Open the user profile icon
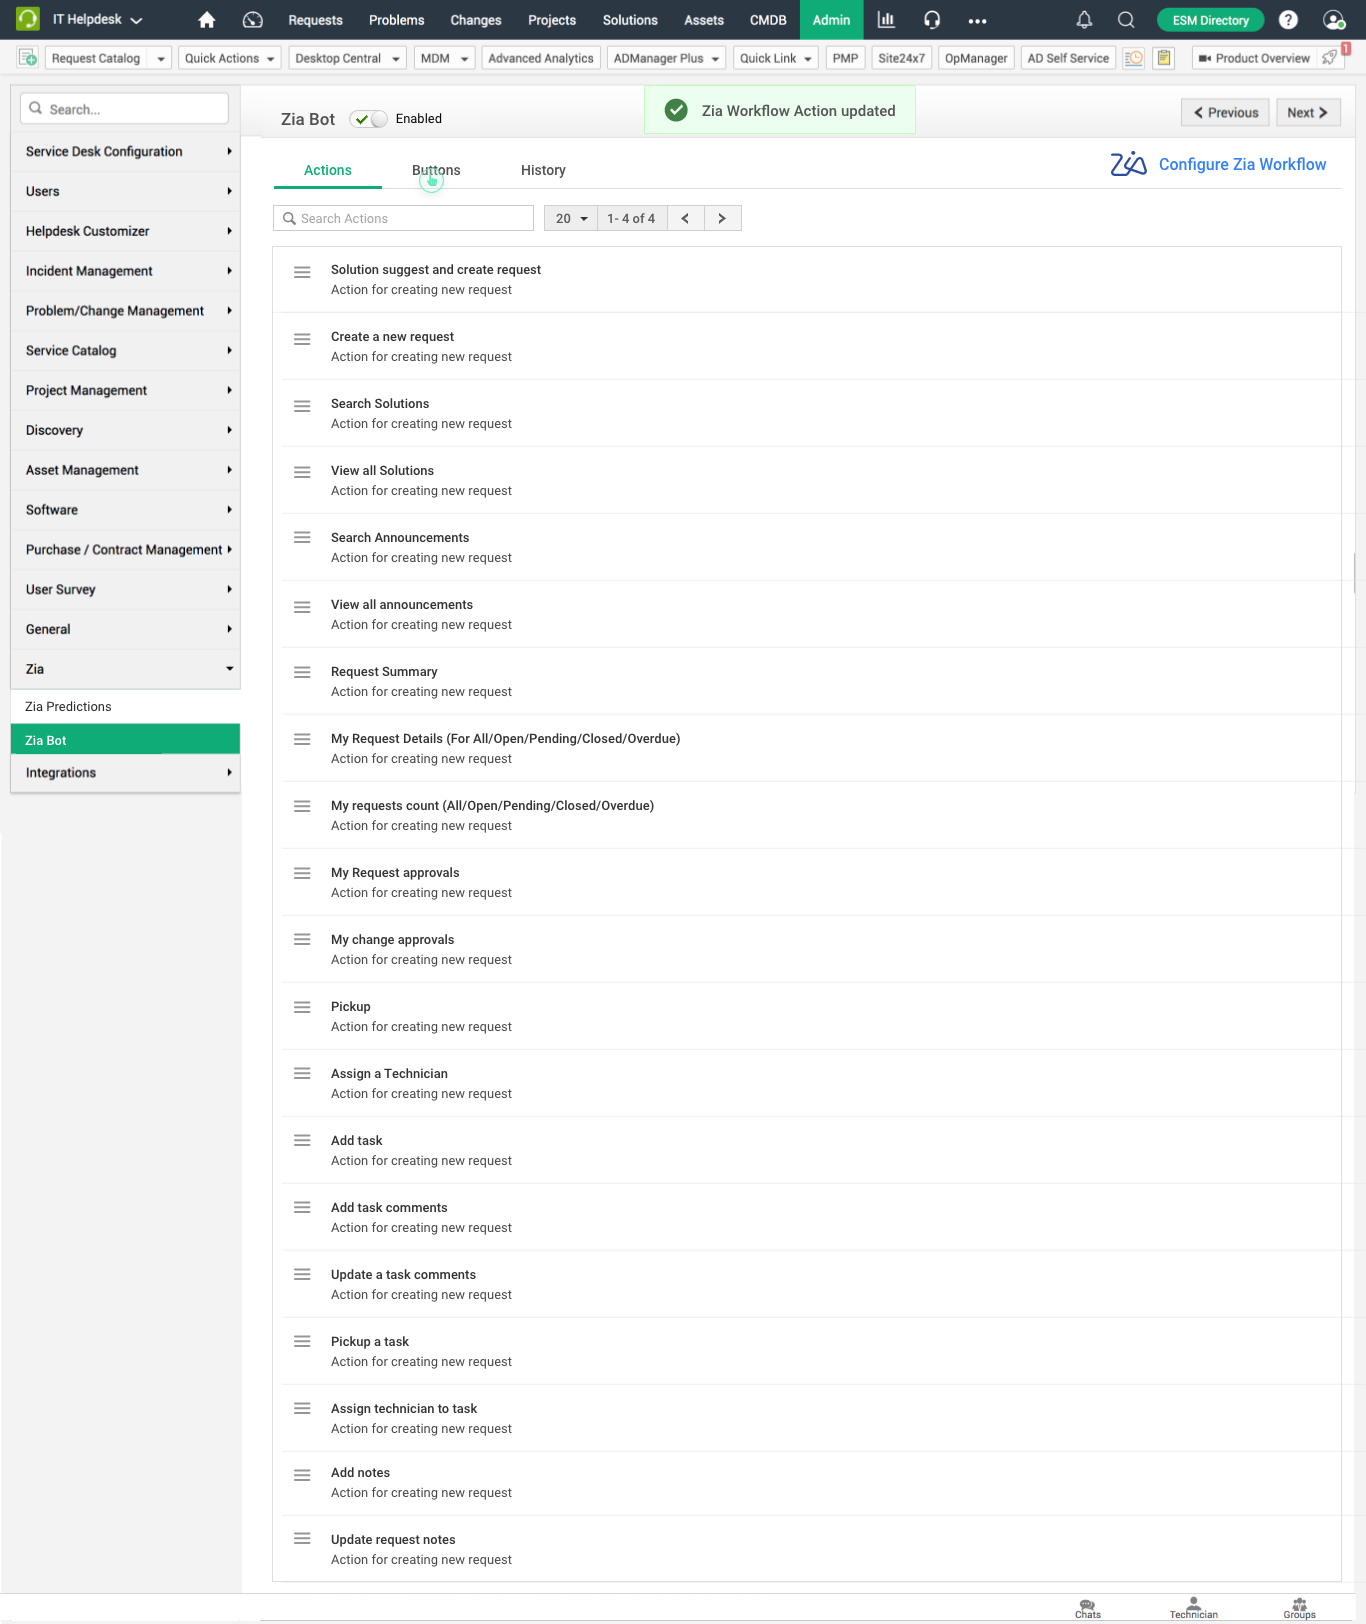Screen dimensions: 1366x1624 [1333, 20]
